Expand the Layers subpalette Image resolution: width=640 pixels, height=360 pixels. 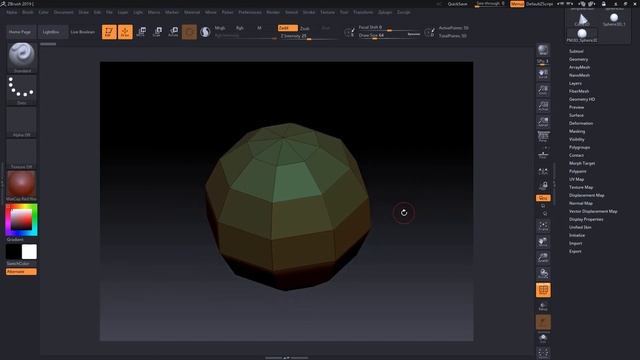(575, 83)
